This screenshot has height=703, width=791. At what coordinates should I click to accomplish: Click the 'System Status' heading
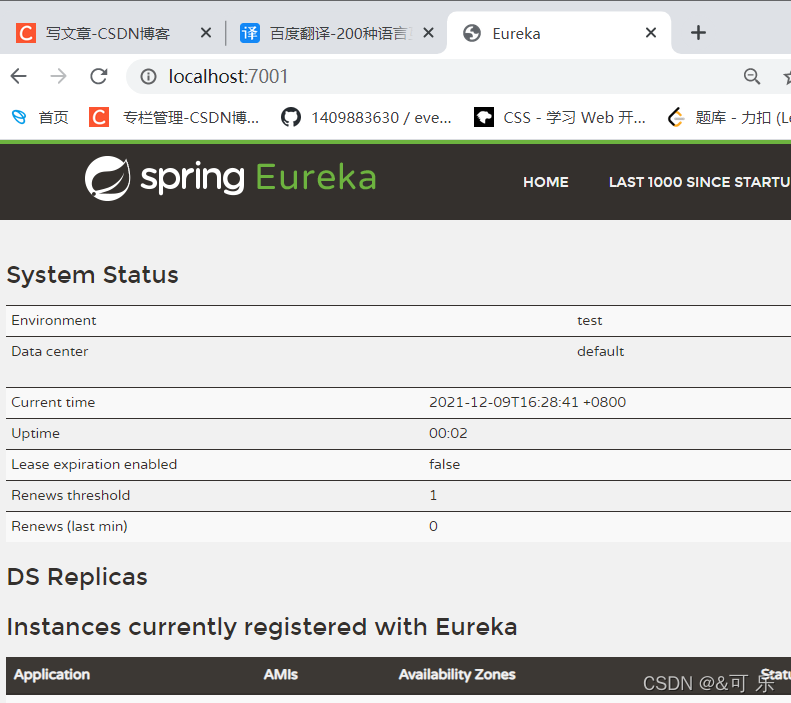tap(93, 275)
